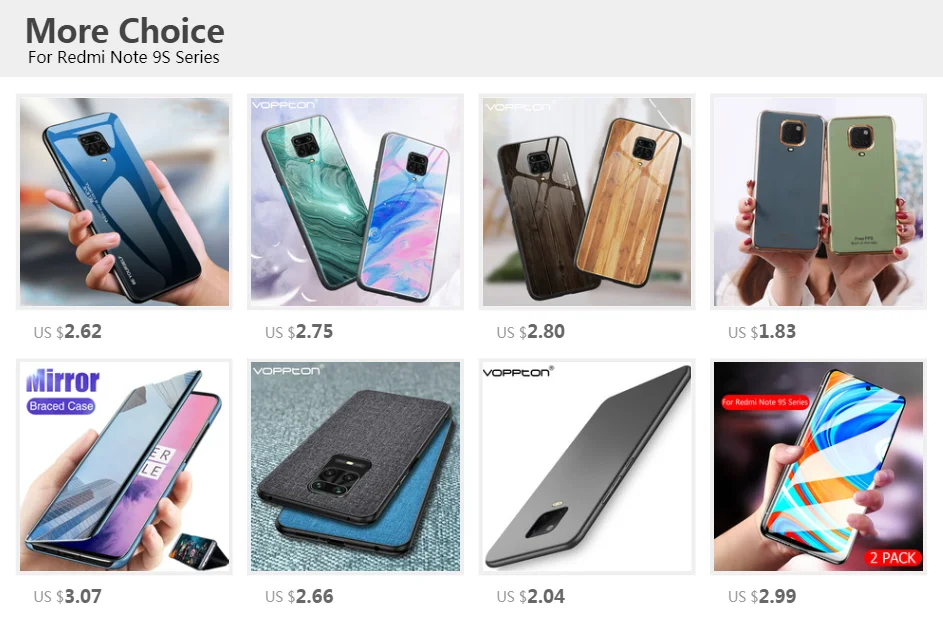Click the US $2.66 price label
Image resolution: width=943 pixels, height=643 pixels.
pyautogui.click(x=299, y=596)
